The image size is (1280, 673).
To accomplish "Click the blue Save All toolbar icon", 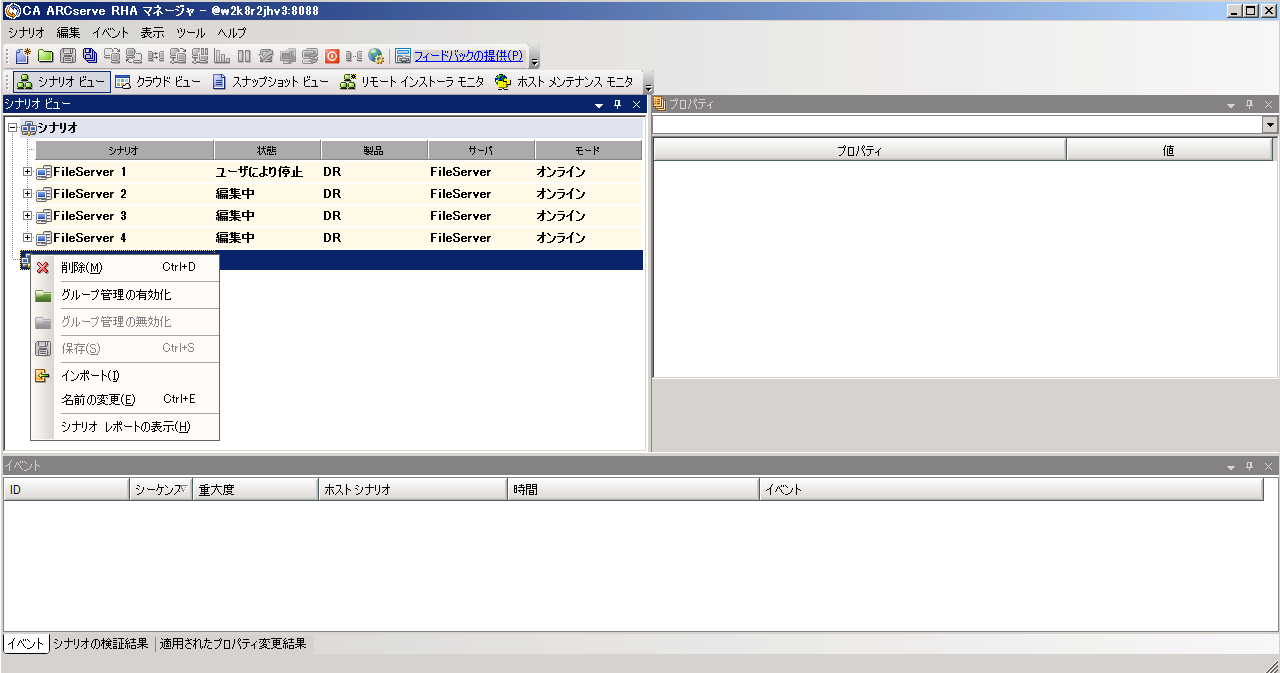I will coord(90,56).
